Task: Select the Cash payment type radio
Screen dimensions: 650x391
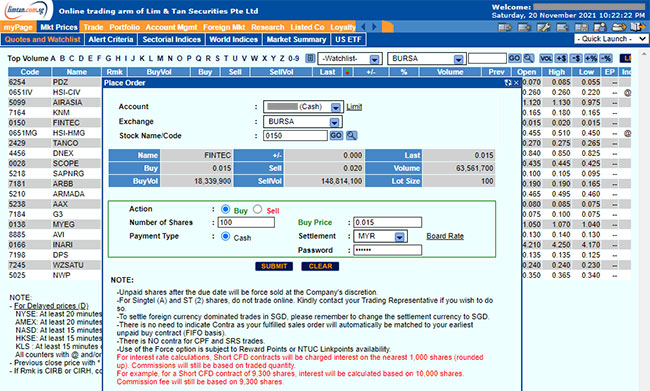Action: coord(226,237)
